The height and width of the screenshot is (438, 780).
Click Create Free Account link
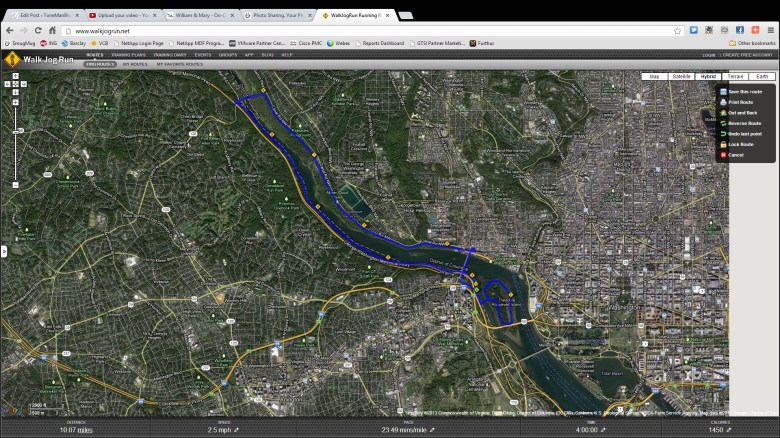point(748,55)
